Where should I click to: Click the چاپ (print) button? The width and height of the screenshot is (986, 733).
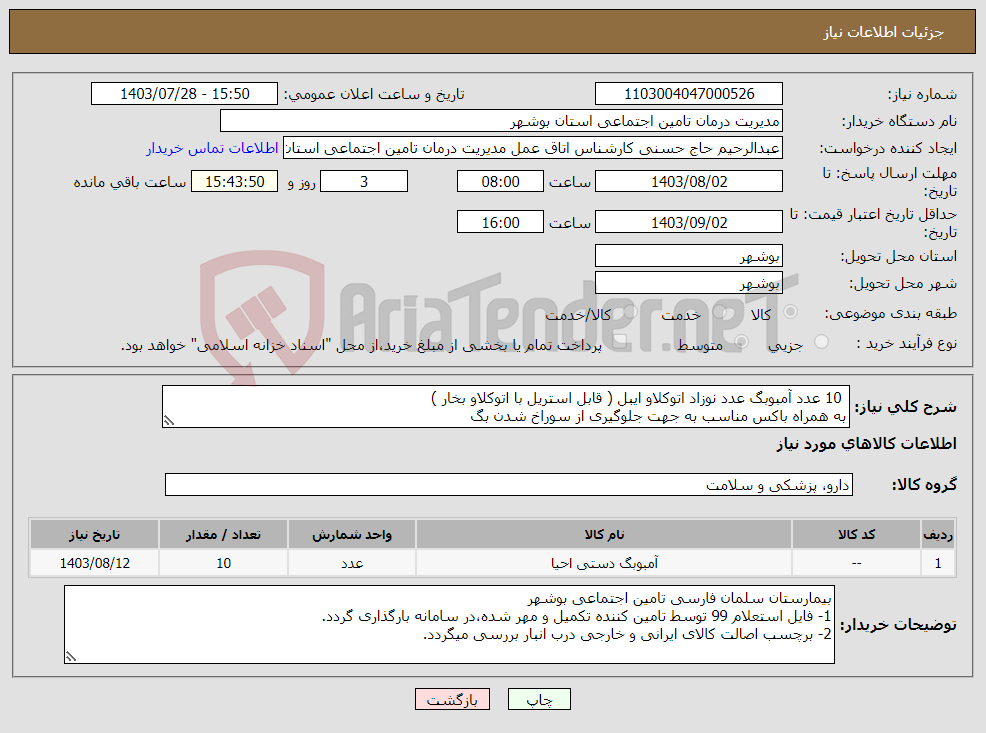tap(539, 699)
